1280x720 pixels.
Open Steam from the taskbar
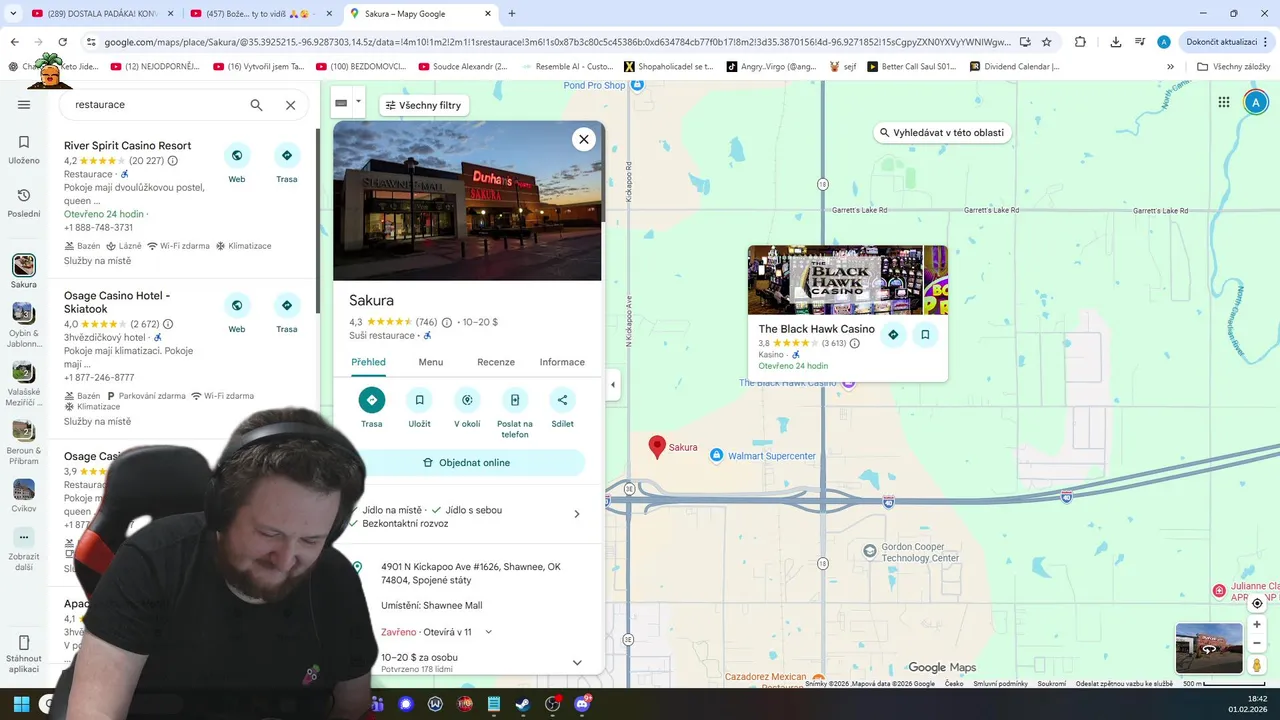coord(523,704)
